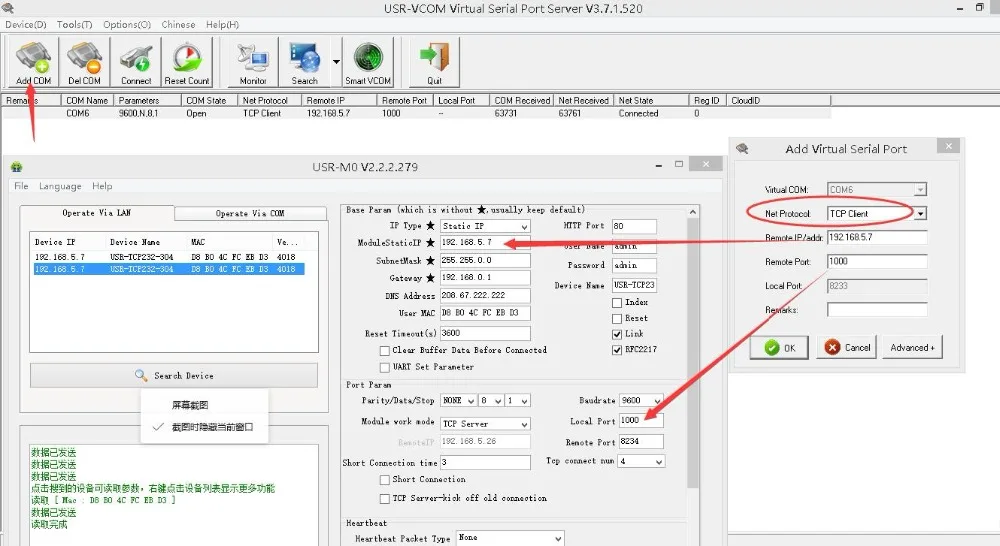Click the ModuleStaticIP input field
This screenshot has width=1000, height=546.
(x=485, y=242)
